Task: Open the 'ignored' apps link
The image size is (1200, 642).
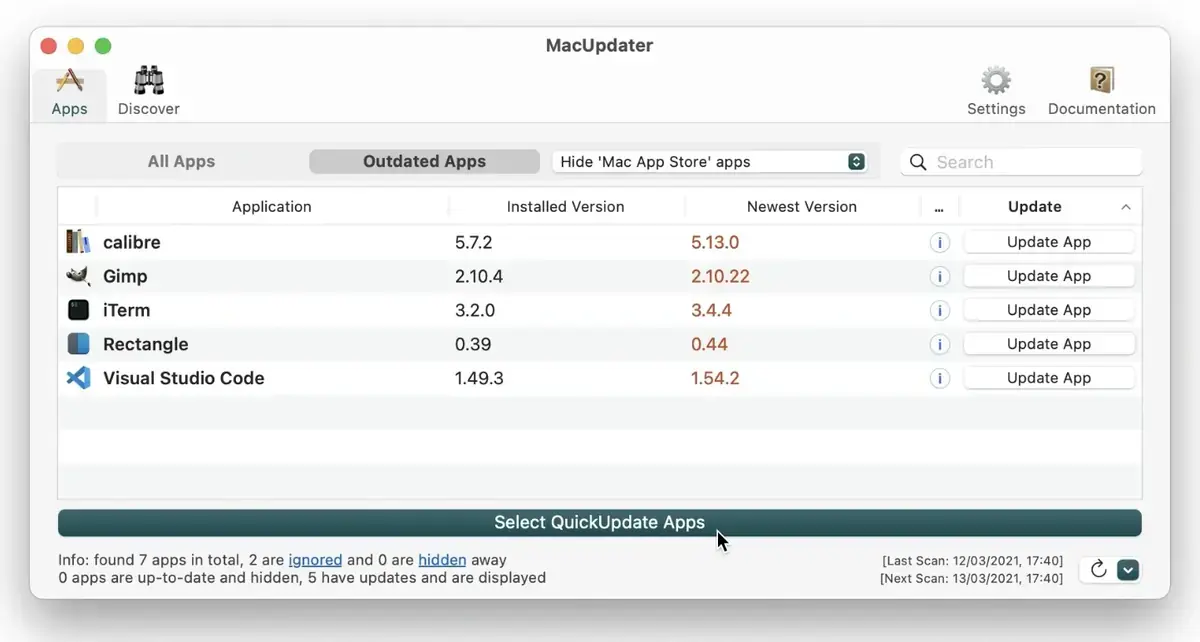Action: (x=315, y=559)
